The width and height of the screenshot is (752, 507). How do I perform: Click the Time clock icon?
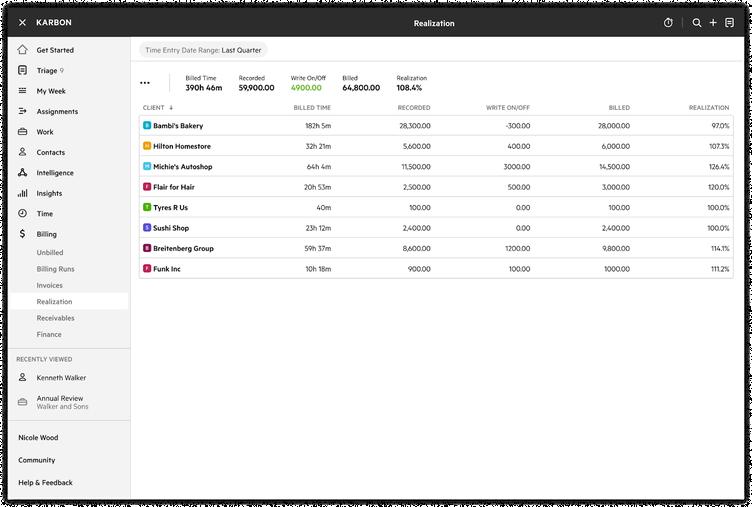pyautogui.click(x=22, y=213)
